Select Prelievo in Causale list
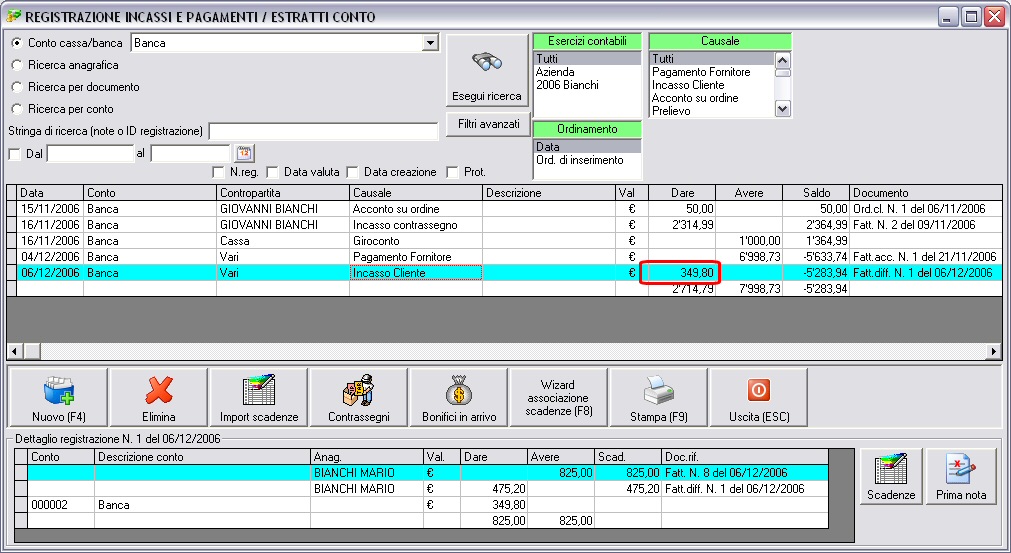 click(712, 111)
